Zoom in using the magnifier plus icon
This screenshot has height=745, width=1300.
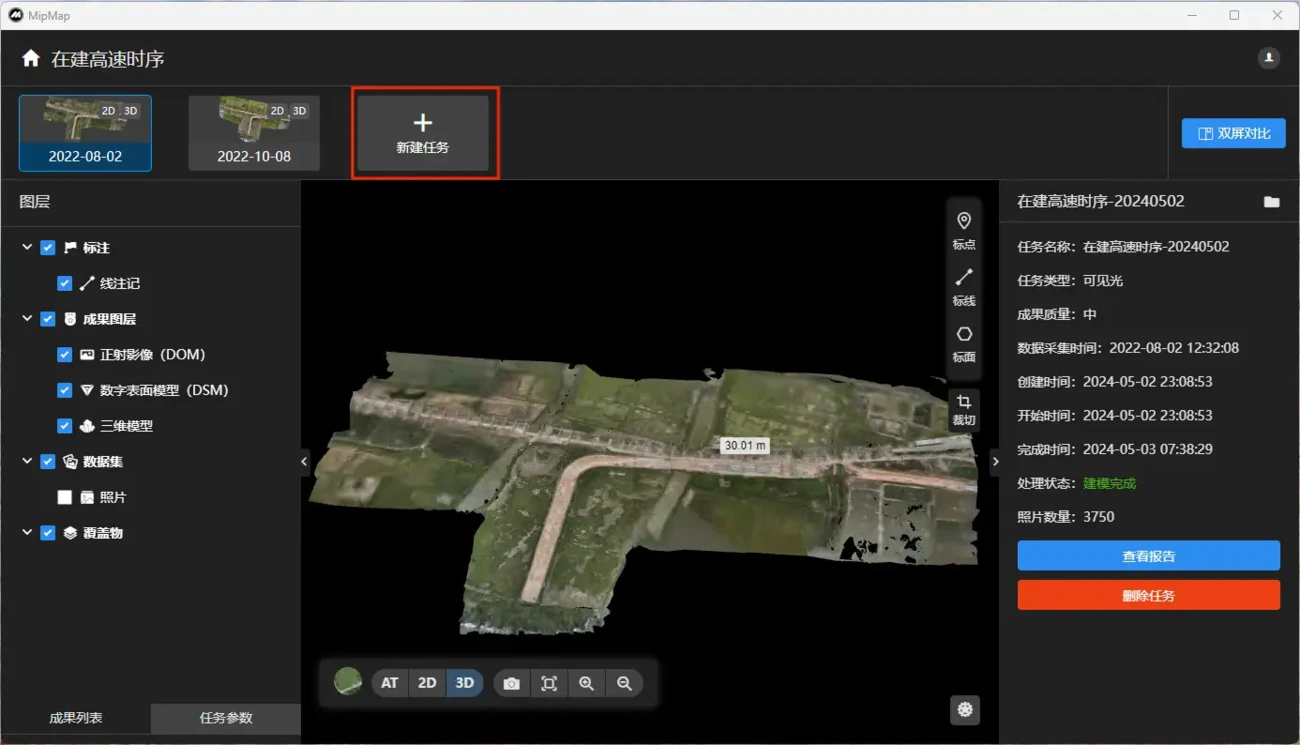586,684
